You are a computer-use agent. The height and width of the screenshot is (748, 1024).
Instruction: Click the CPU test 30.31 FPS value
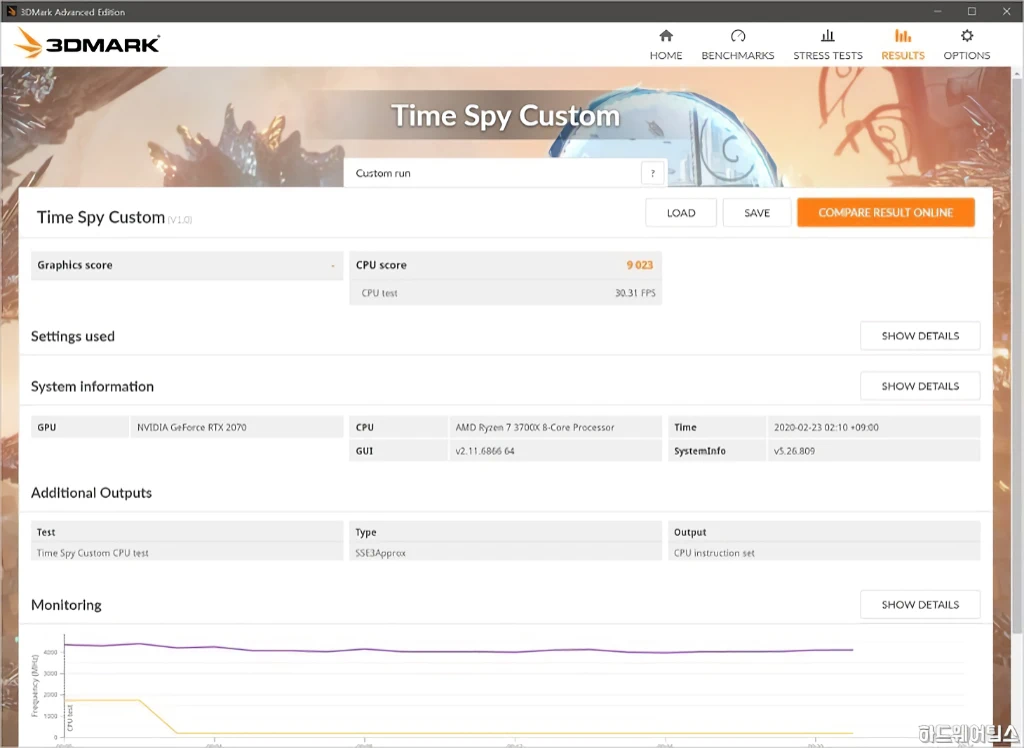(x=635, y=293)
